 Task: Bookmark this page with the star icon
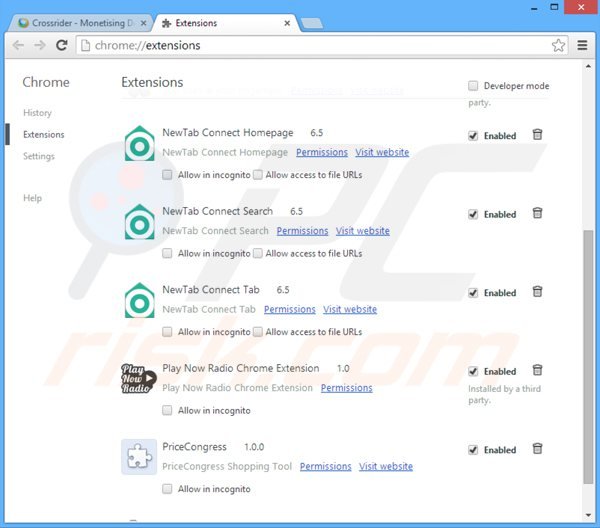pos(558,46)
